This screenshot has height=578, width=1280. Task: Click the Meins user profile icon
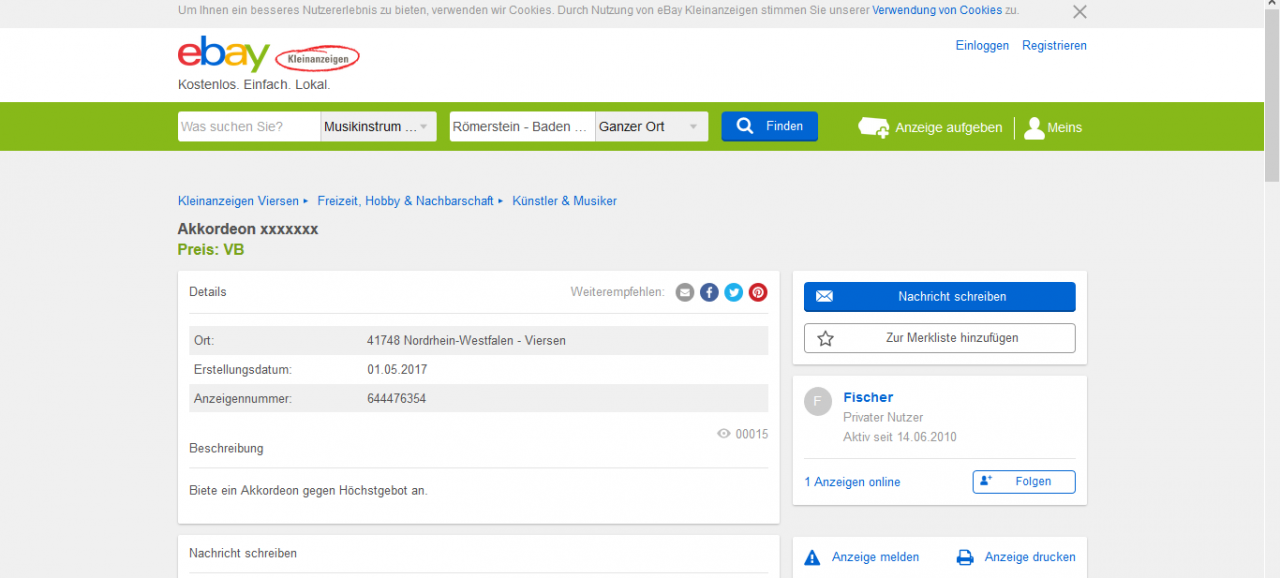click(x=1034, y=128)
